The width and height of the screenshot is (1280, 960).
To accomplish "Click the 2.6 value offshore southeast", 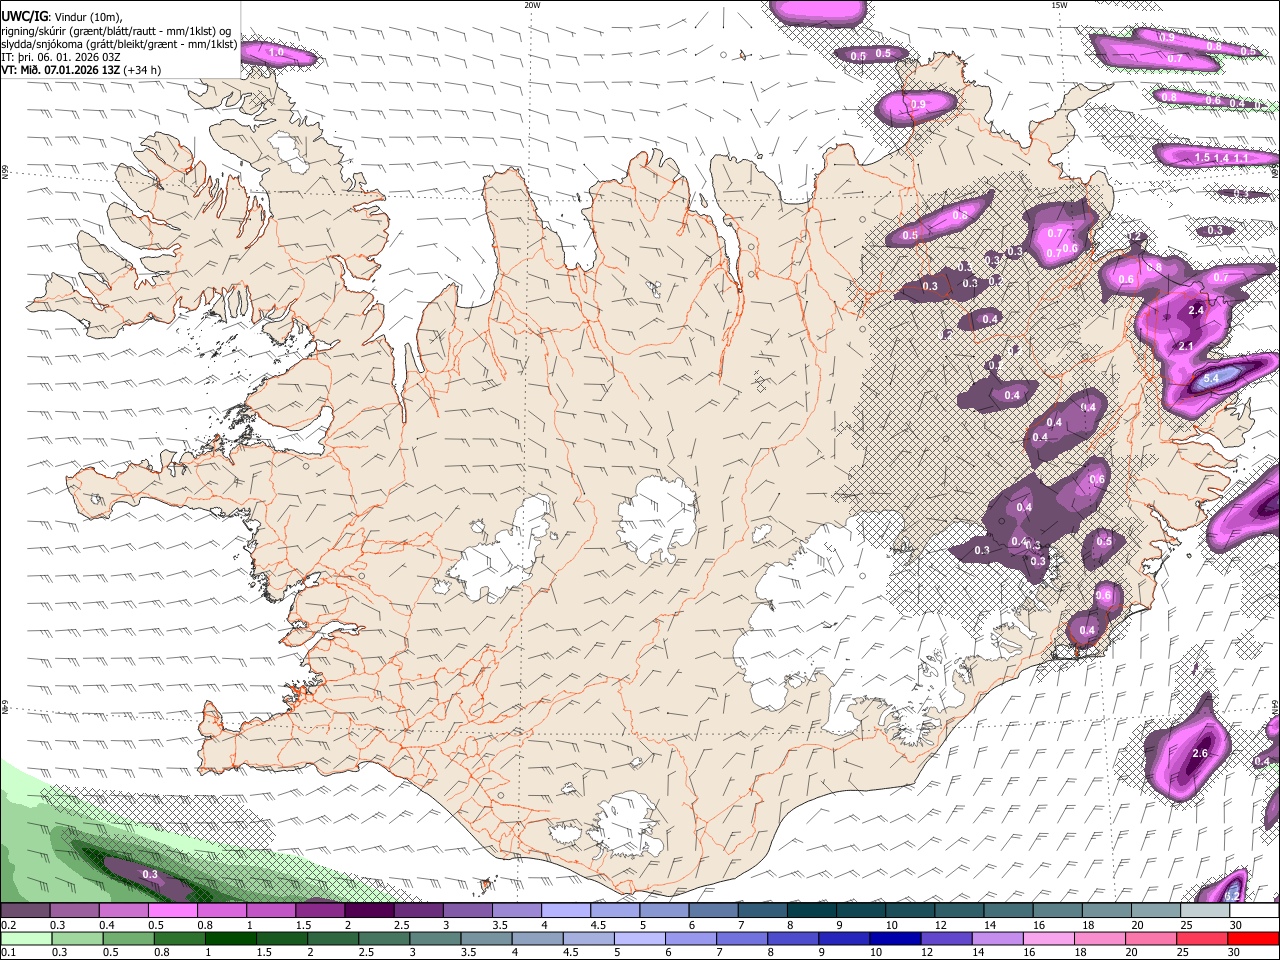I will click(x=1201, y=753).
